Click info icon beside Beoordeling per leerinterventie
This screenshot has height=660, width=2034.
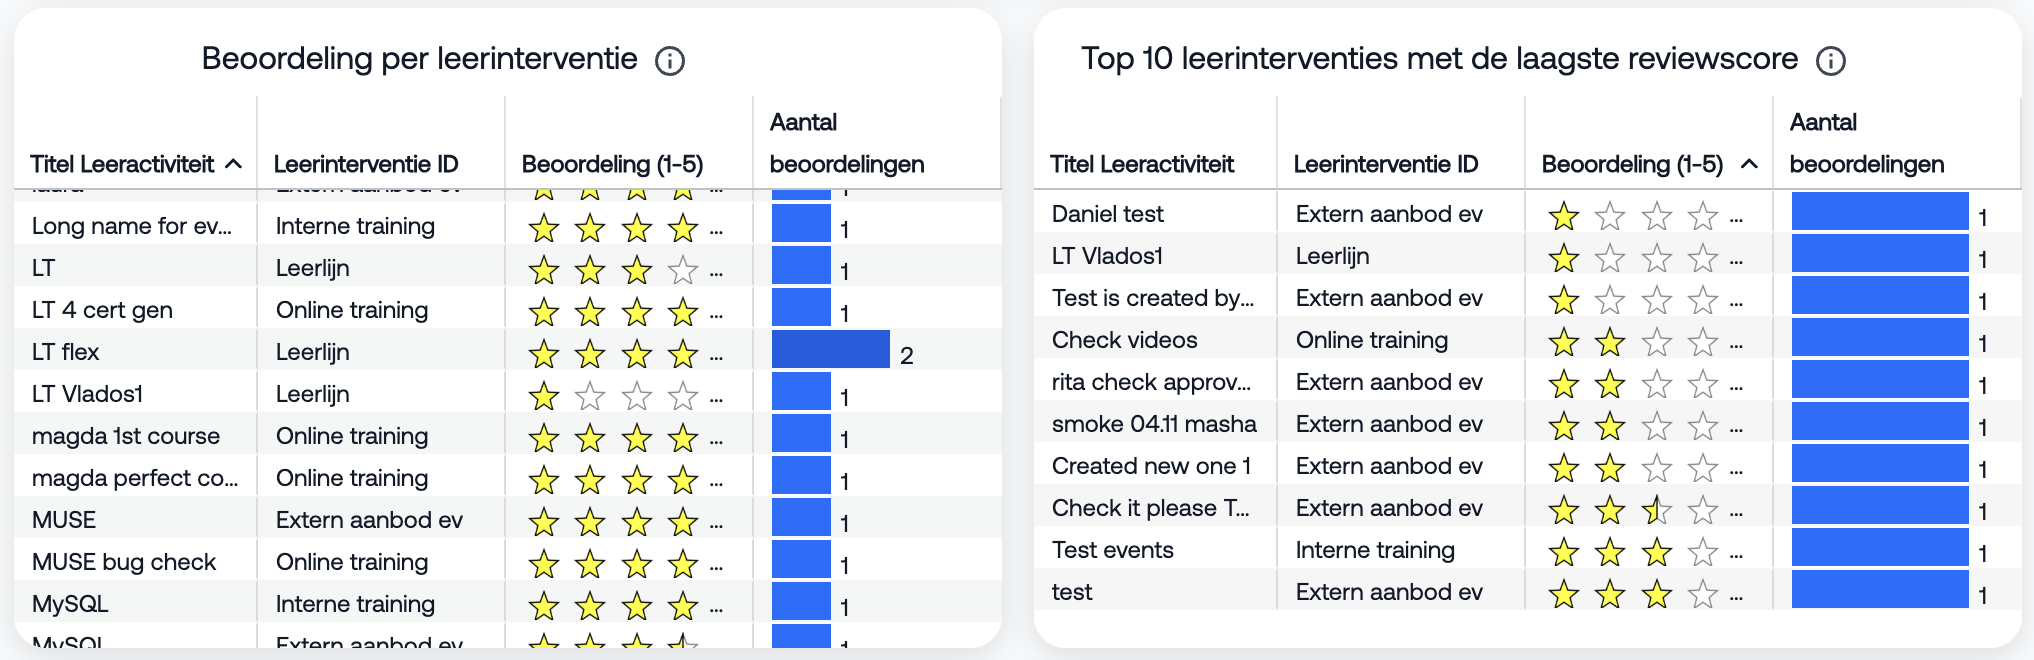pos(669,61)
